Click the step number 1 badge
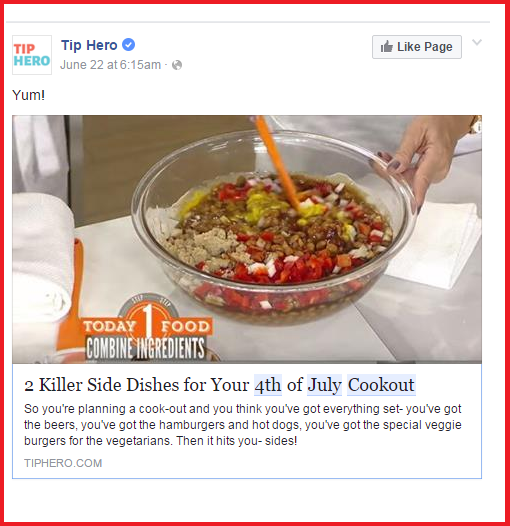Screen dimensions: 510x526 pos(147,320)
